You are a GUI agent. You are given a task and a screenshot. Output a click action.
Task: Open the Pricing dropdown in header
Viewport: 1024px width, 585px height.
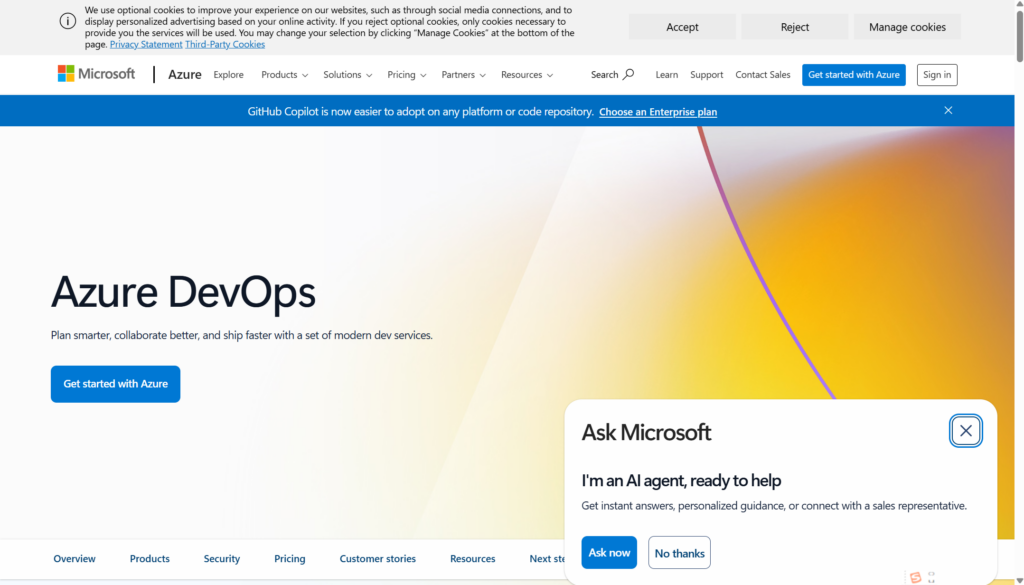tap(407, 74)
